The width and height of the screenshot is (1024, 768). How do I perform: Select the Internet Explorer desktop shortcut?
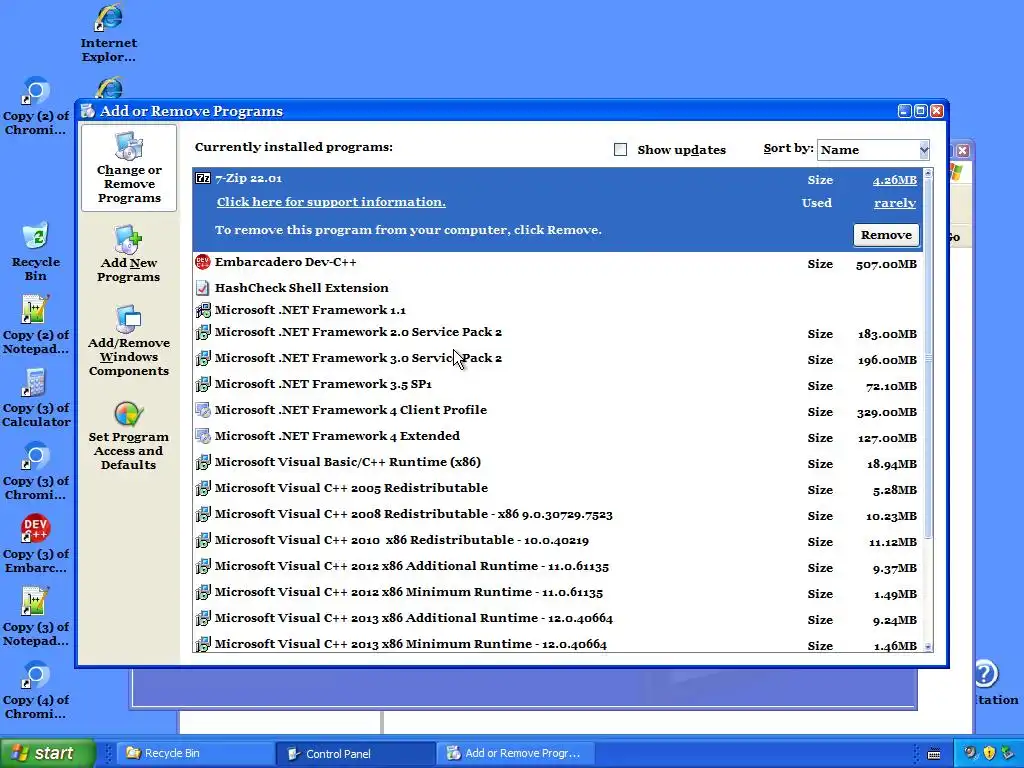pos(108,34)
